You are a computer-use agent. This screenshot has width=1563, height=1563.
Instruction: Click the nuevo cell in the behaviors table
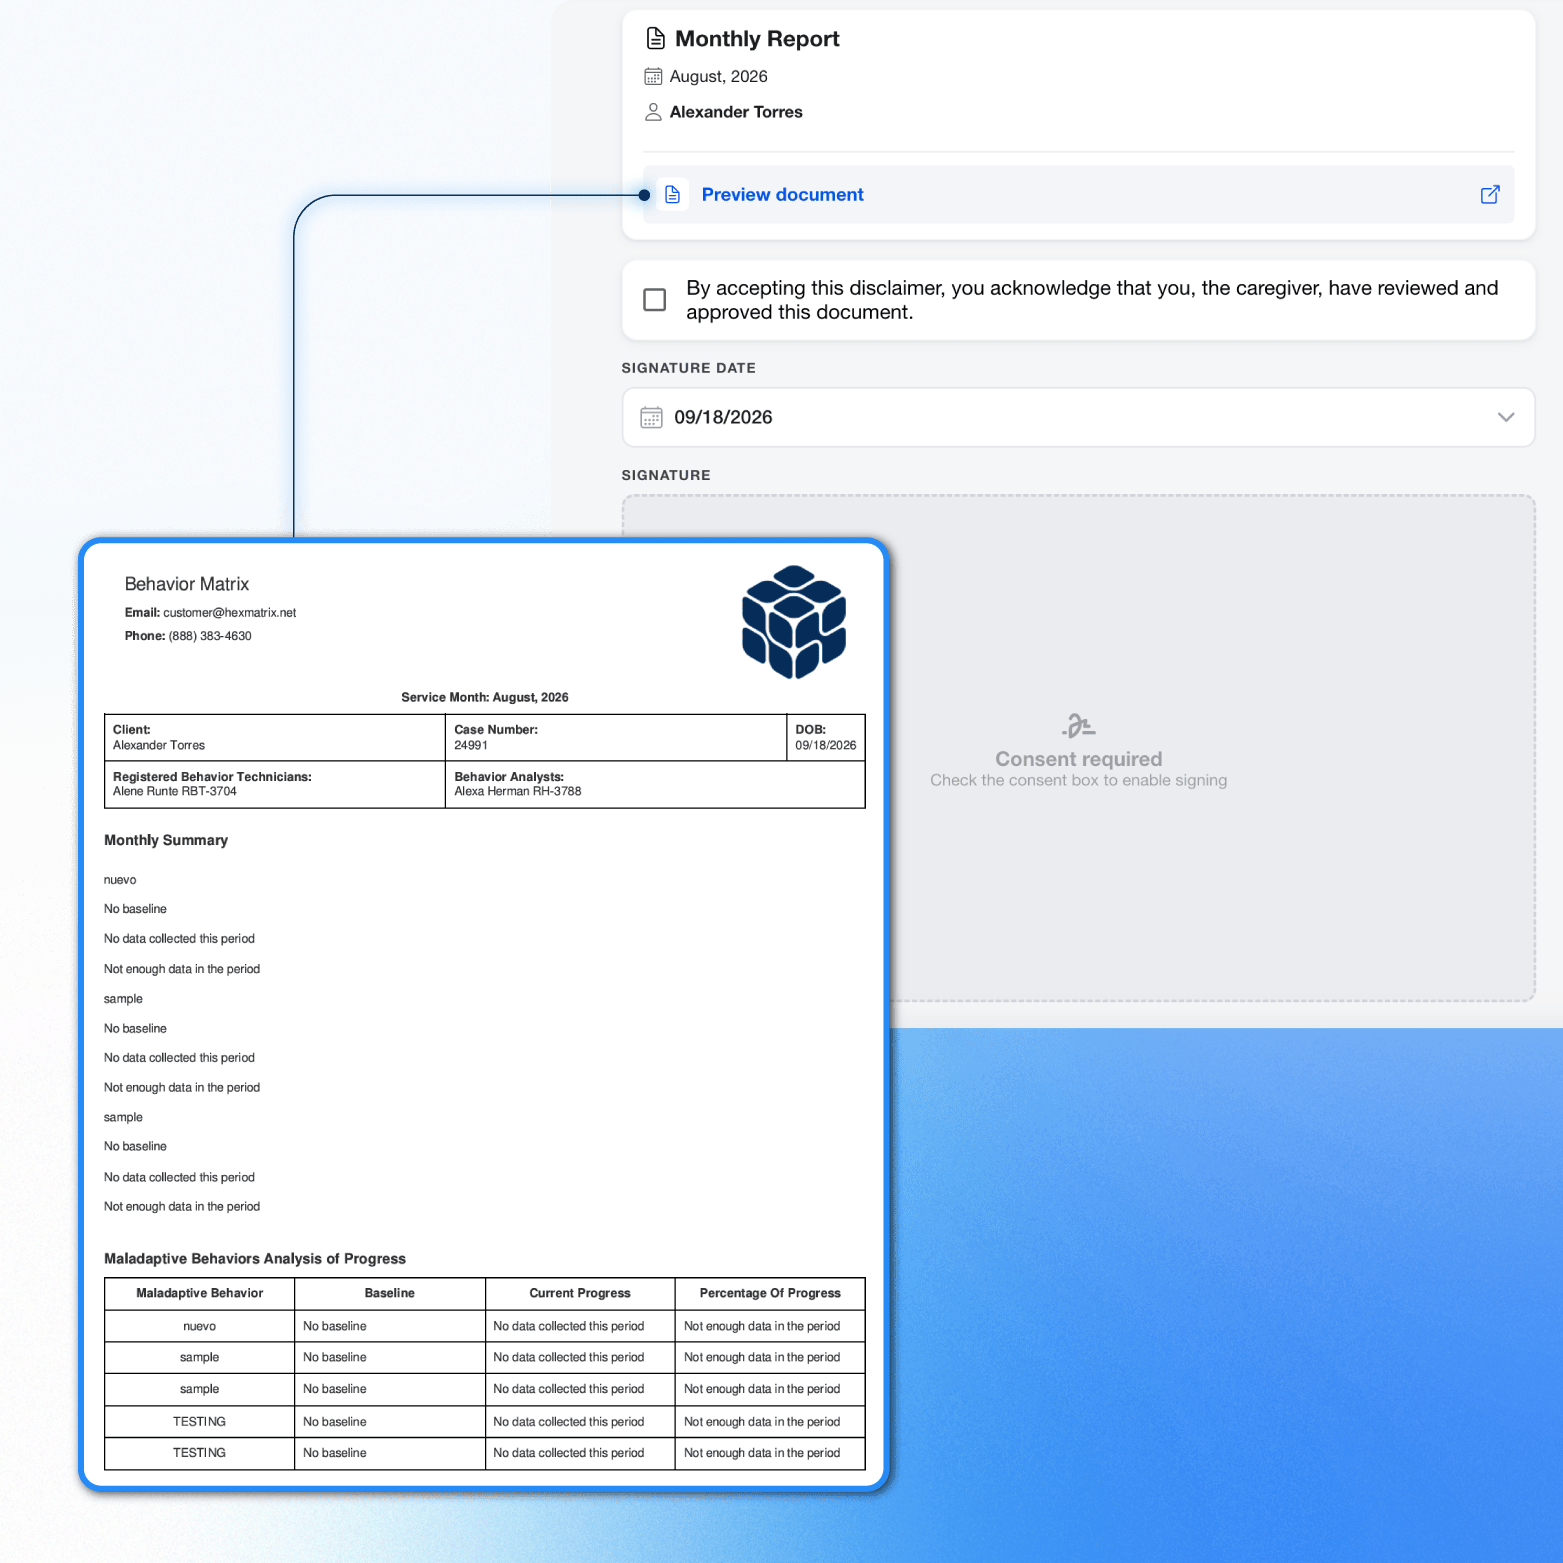[200, 1326]
